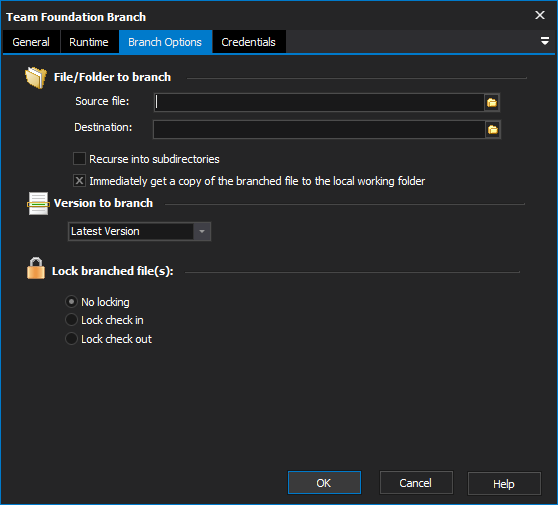Click the File/Folder to branch heading
This screenshot has width=558, height=505.
point(112,77)
